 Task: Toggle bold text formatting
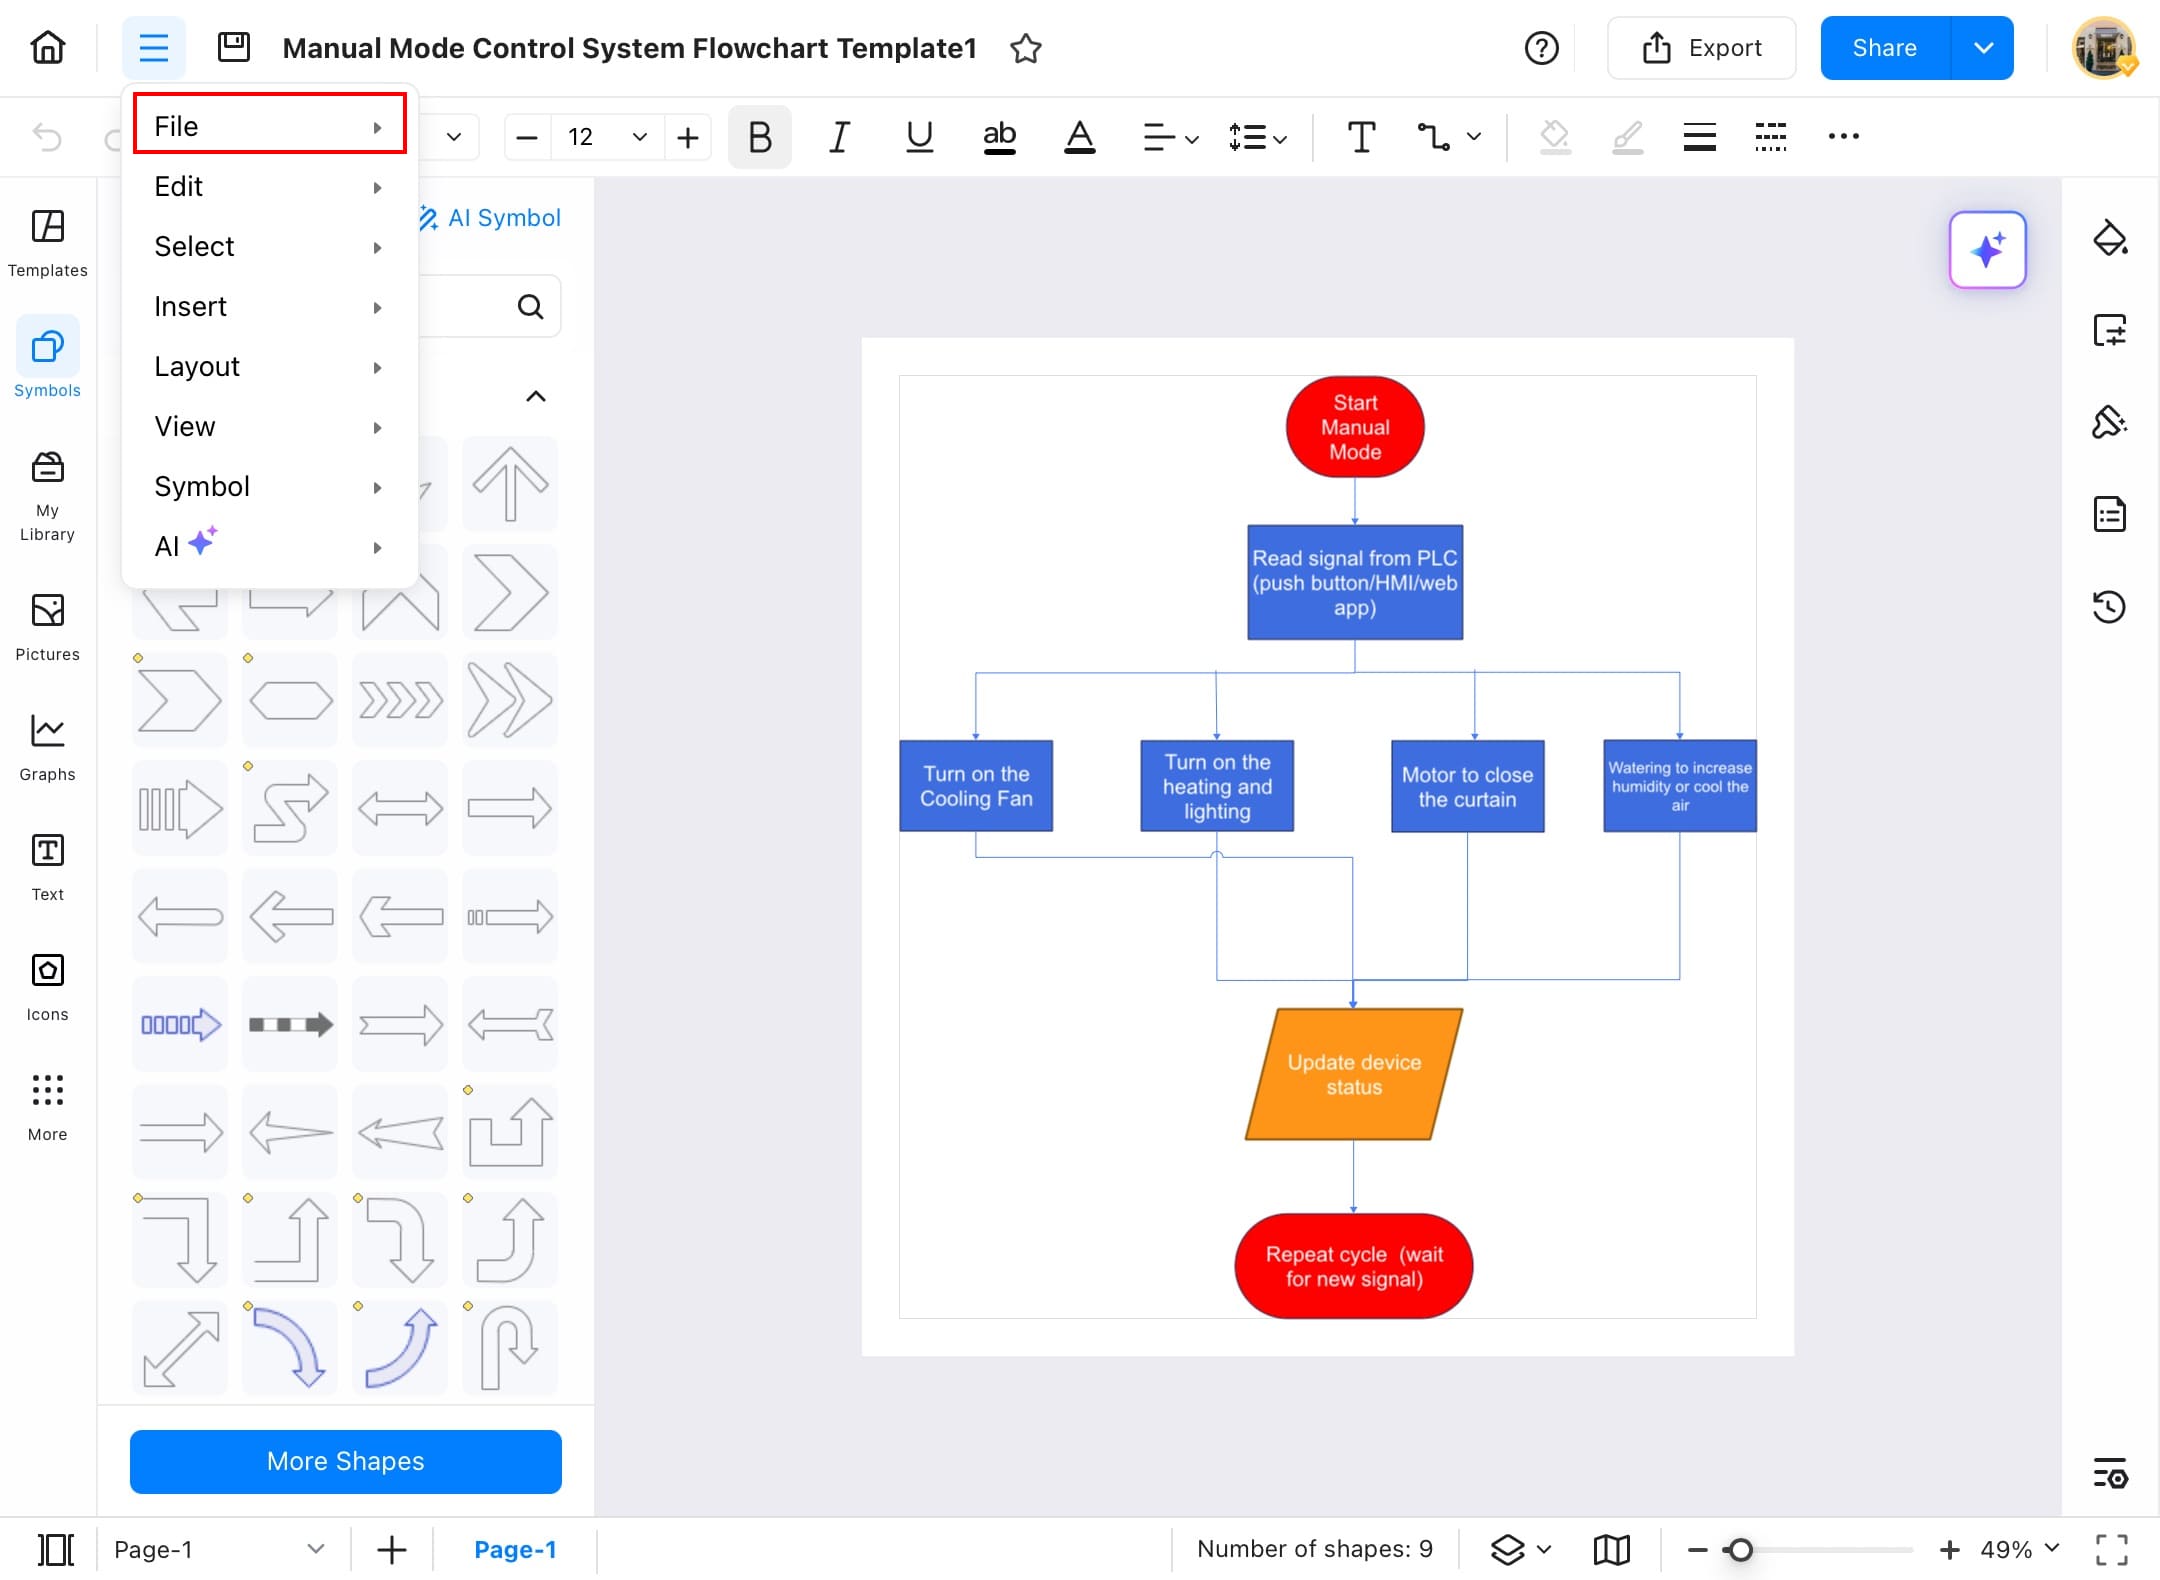click(759, 137)
